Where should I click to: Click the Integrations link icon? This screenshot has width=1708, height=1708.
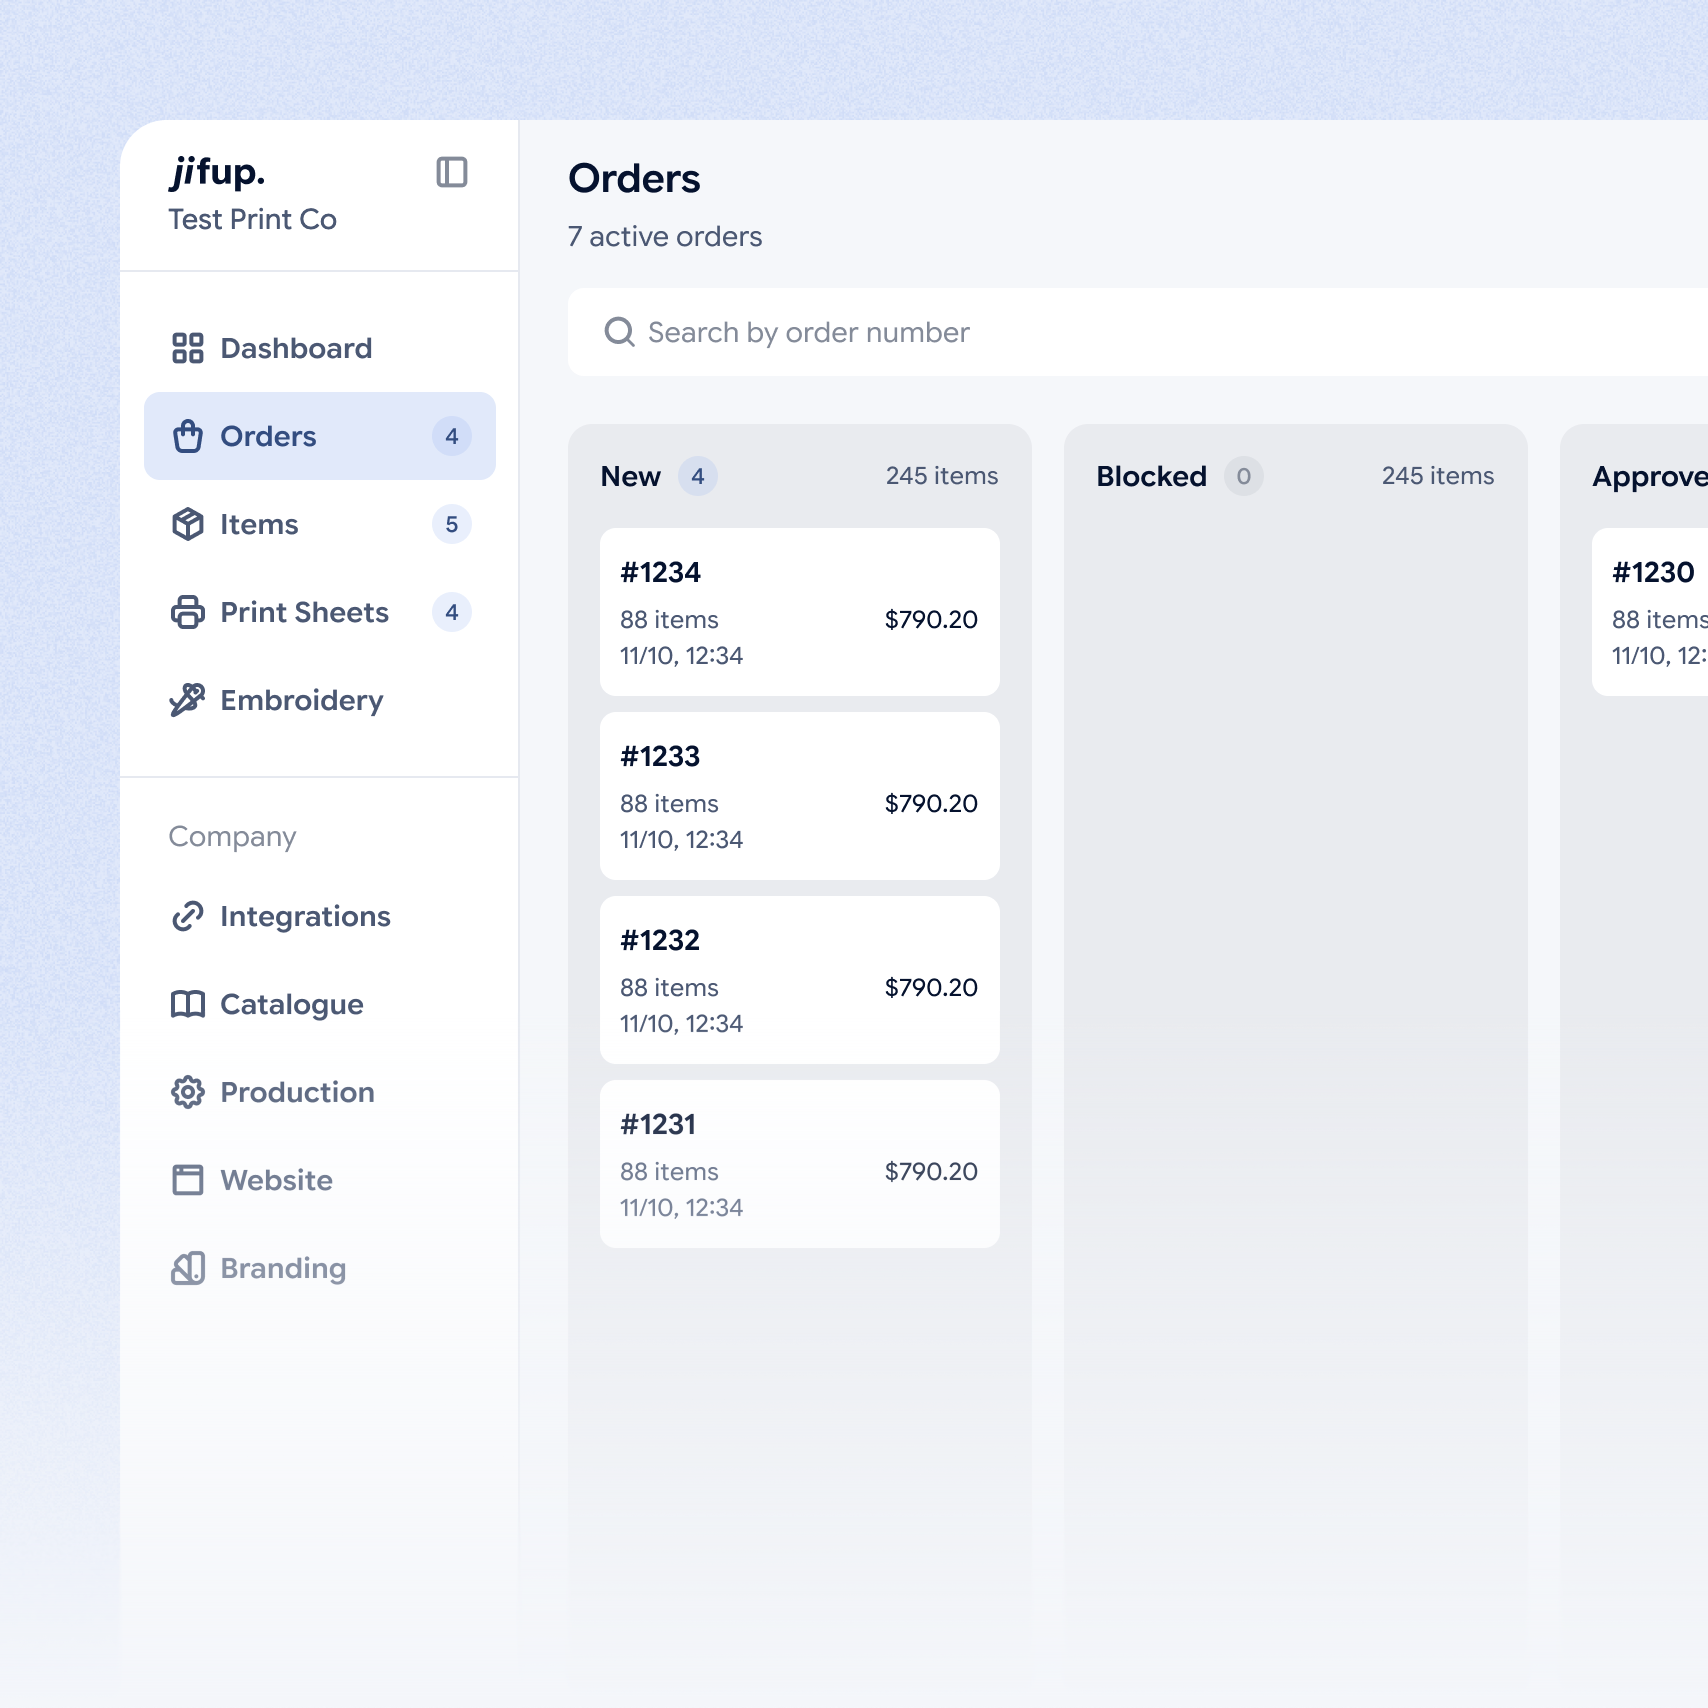pyautogui.click(x=188, y=916)
